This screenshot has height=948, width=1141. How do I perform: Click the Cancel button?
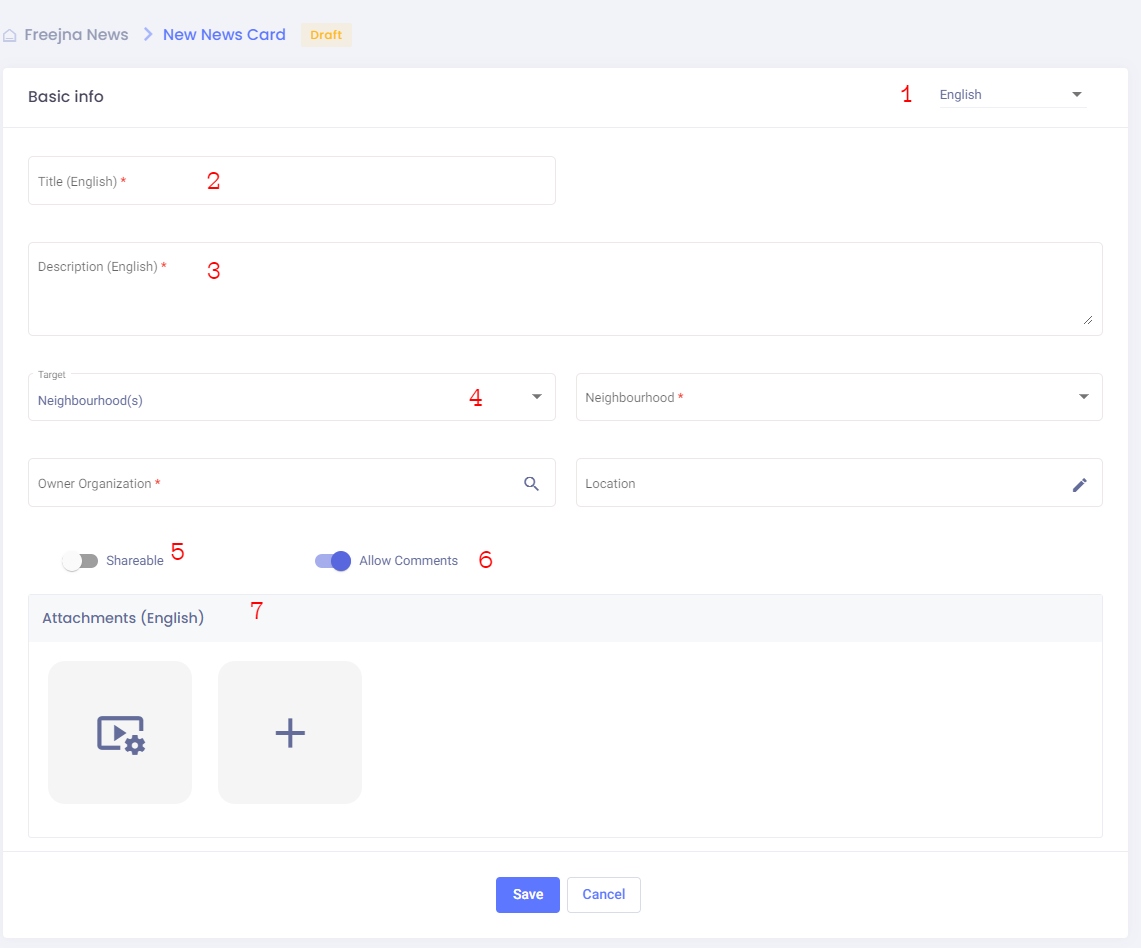(603, 895)
